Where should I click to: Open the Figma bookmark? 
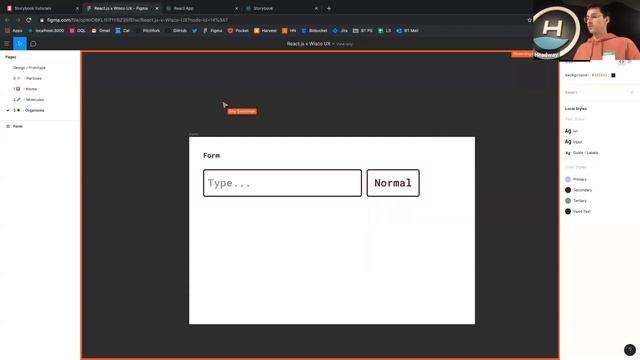click(x=213, y=31)
